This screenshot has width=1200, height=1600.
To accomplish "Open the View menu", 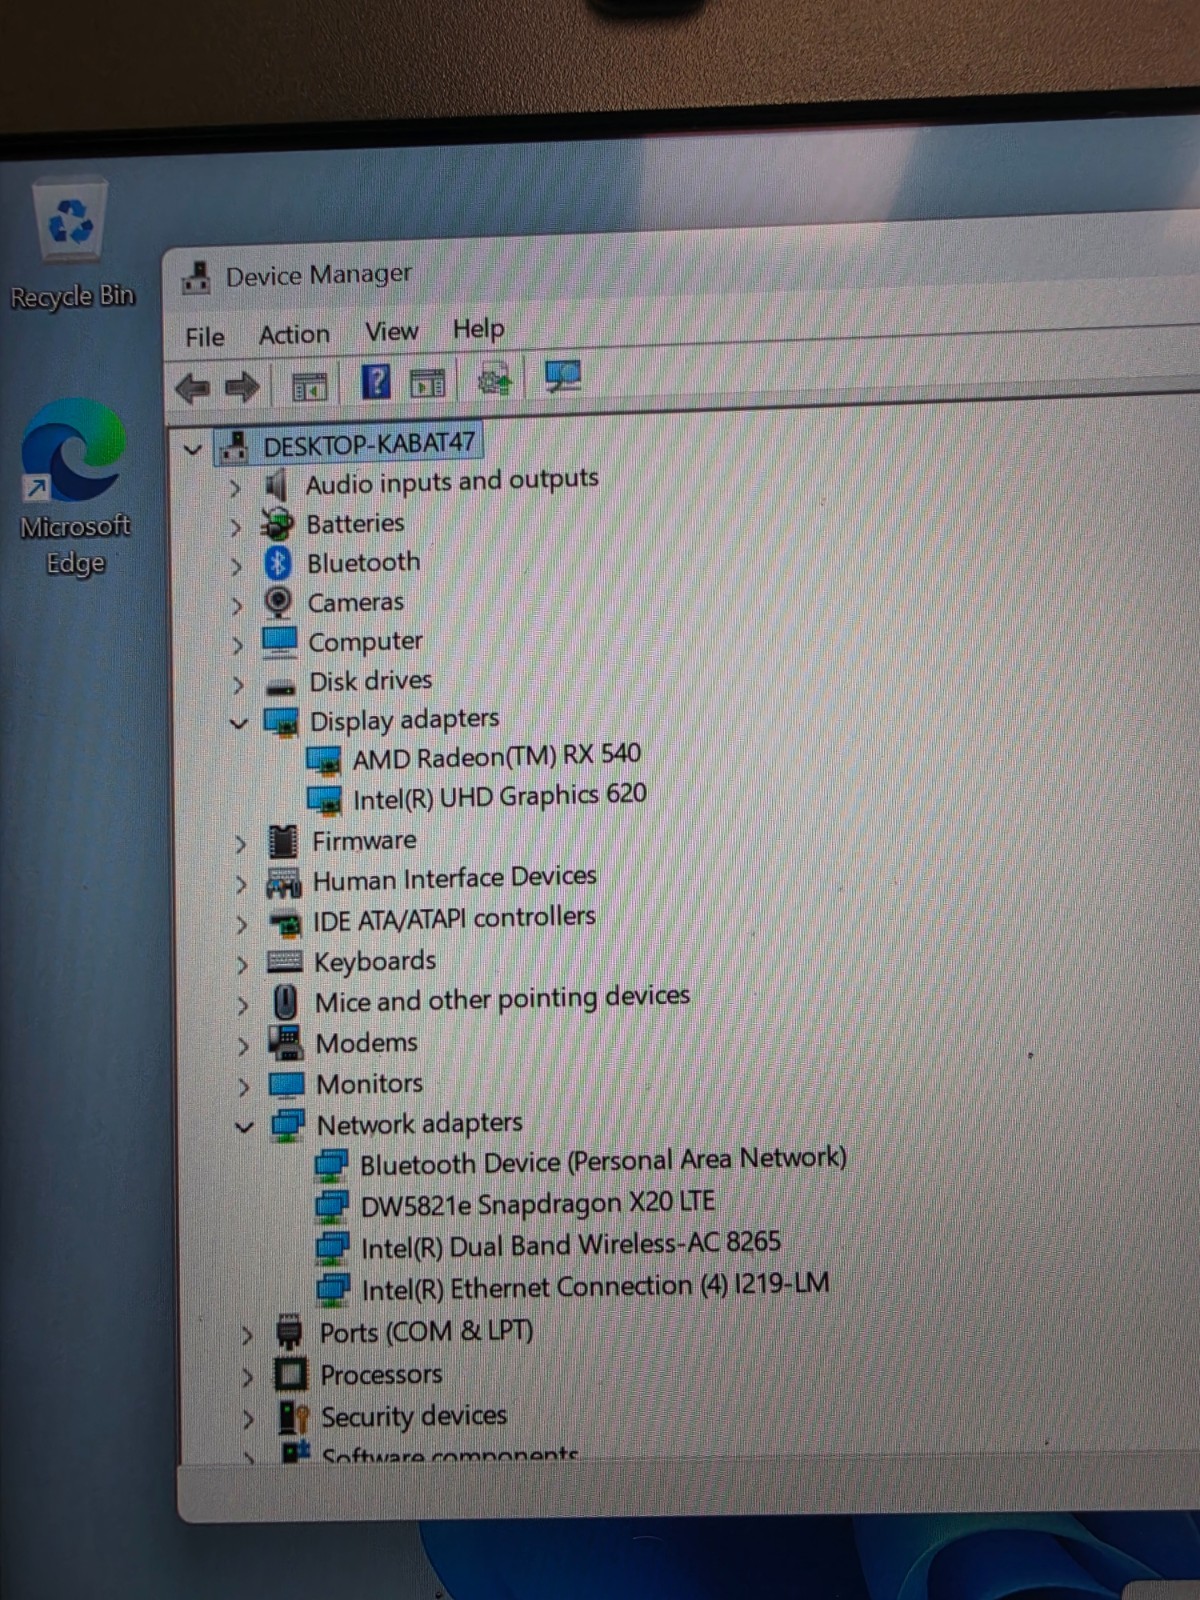I will (391, 331).
